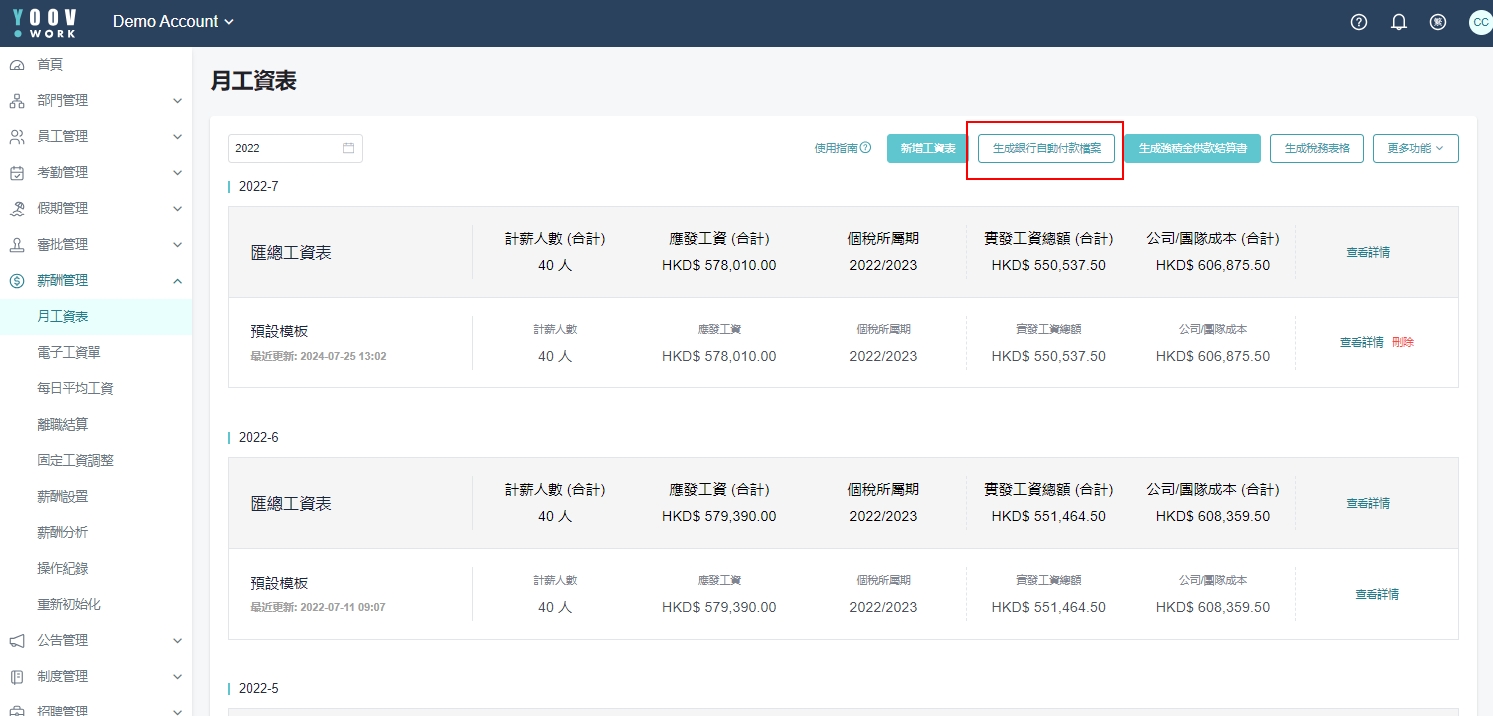Expand the 部門管理 sidebar section
This screenshot has height=716, width=1493.
point(177,101)
